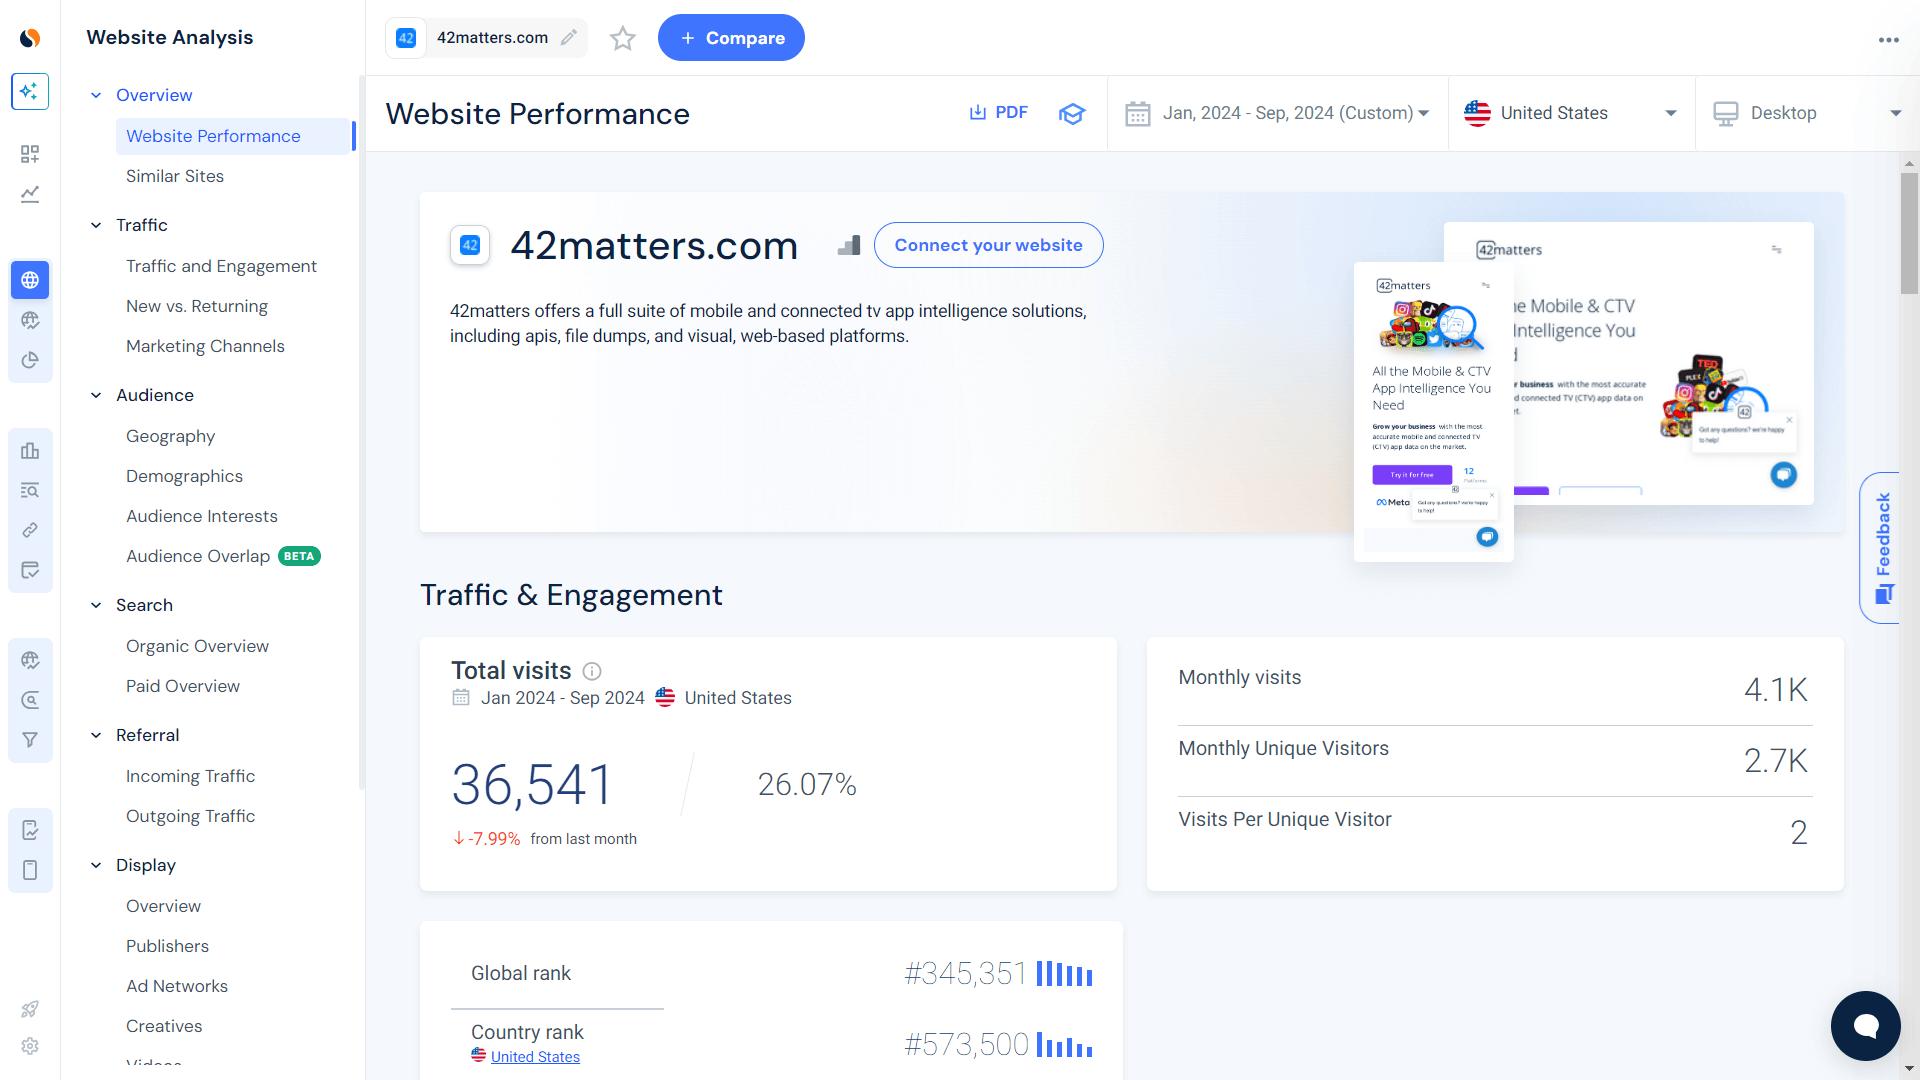Click United States country rank link
The image size is (1920, 1080).
(534, 1055)
